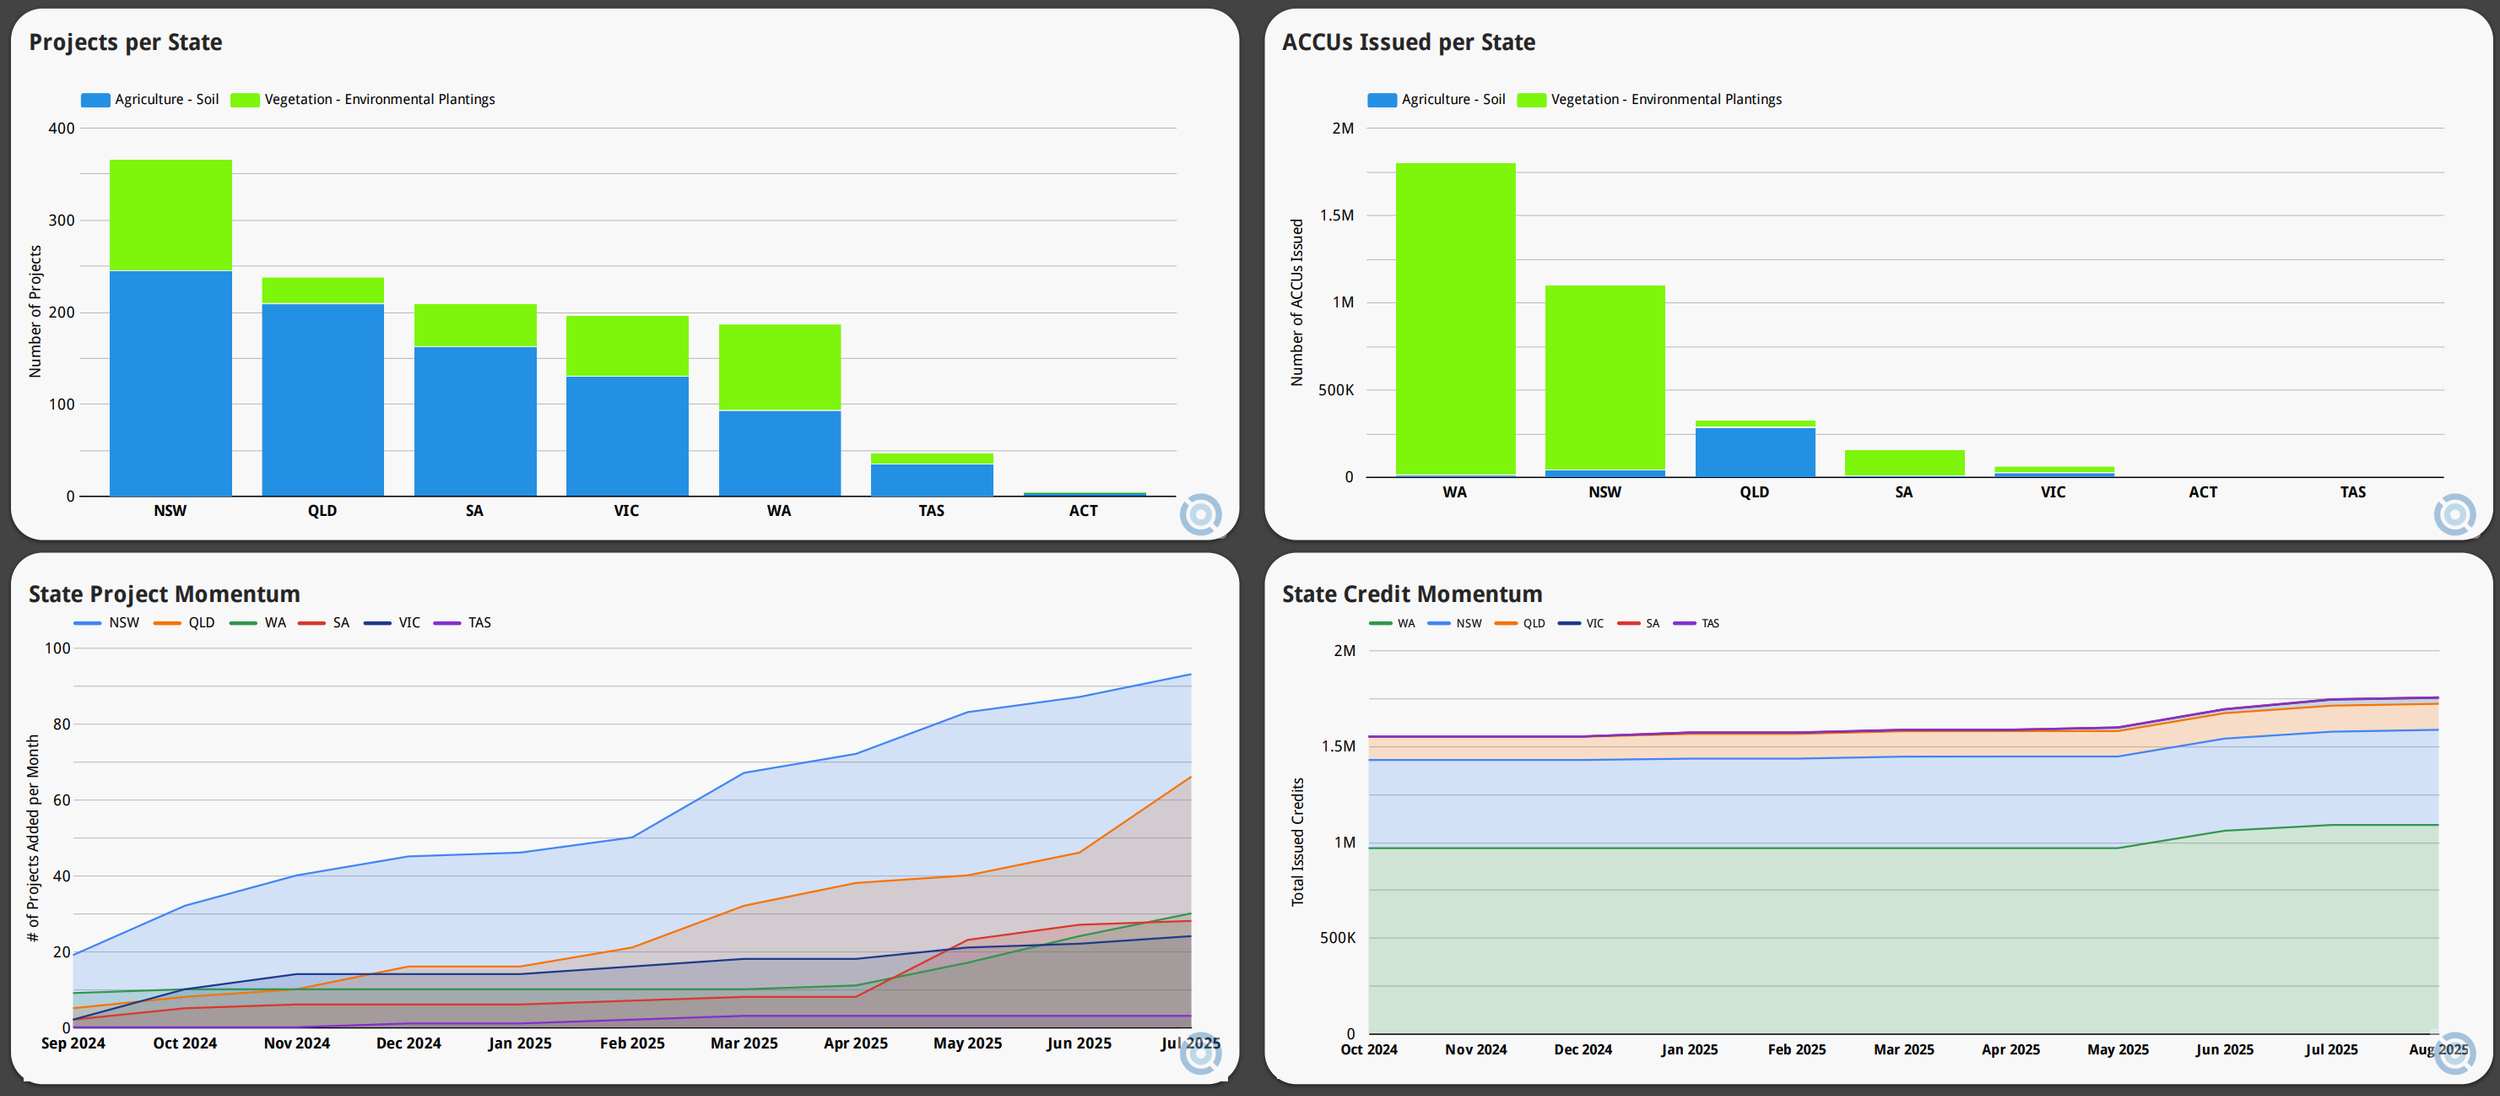The height and width of the screenshot is (1096, 2500).
Task: Click QLD blue bar in ACCUs Issued per State
Action: pos(1755,452)
